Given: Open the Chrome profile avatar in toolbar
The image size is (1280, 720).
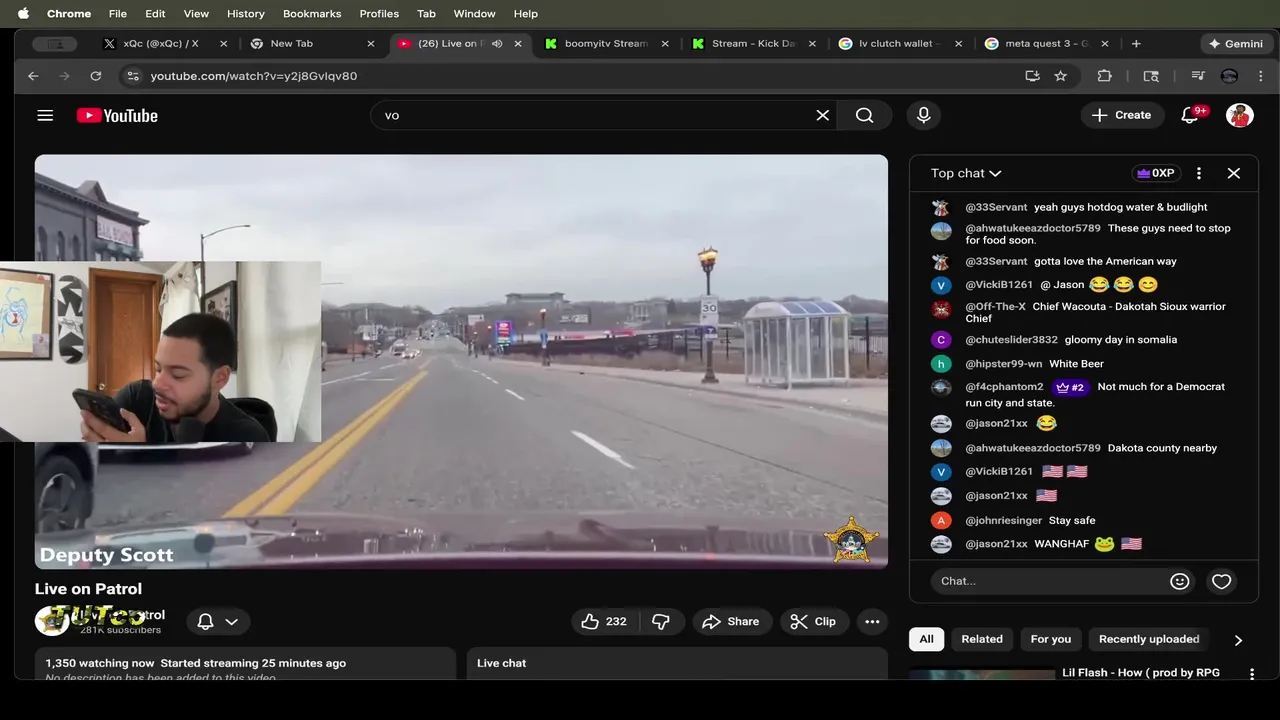Looking at the screenshot, I should (x=1230, y=76).
